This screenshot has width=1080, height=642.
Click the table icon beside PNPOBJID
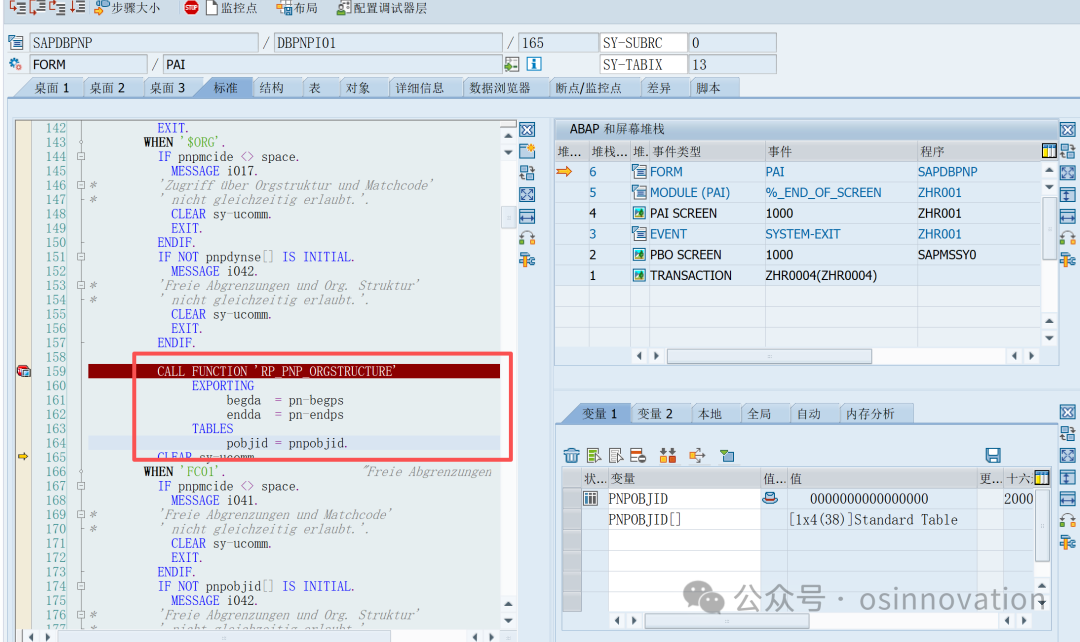click(x=590, y=498)
